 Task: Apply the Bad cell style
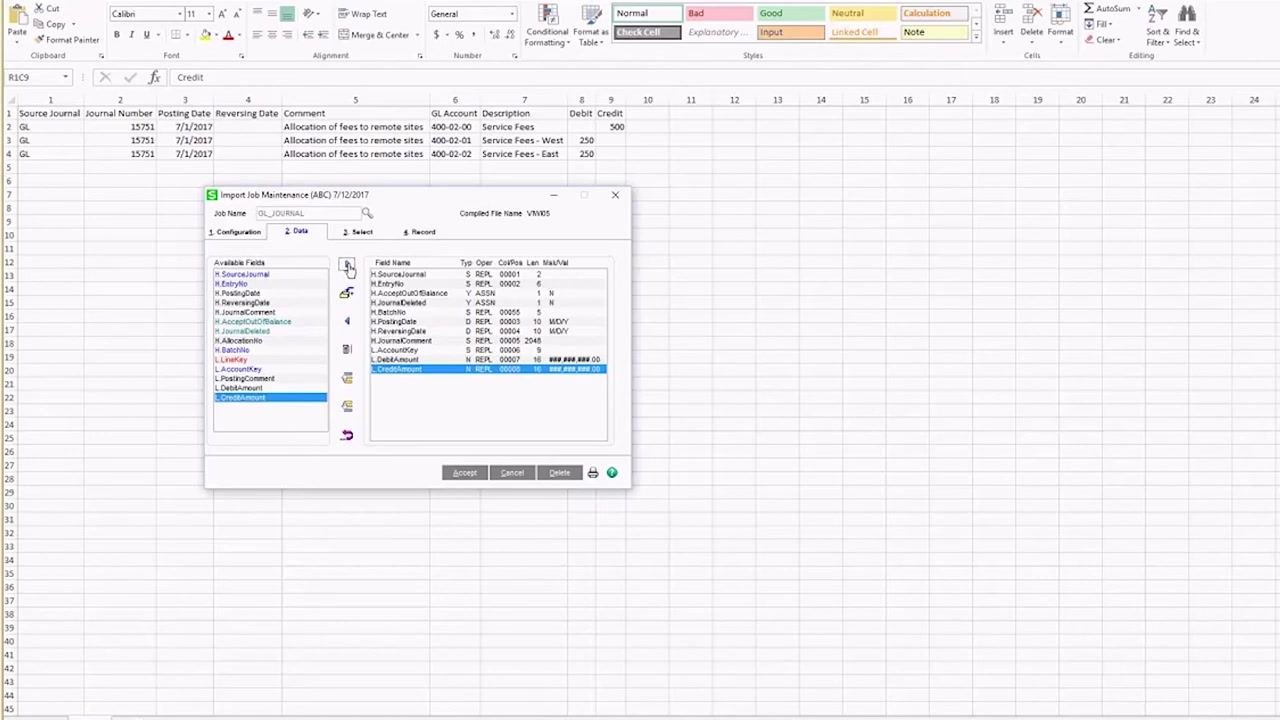pos(718,13)
